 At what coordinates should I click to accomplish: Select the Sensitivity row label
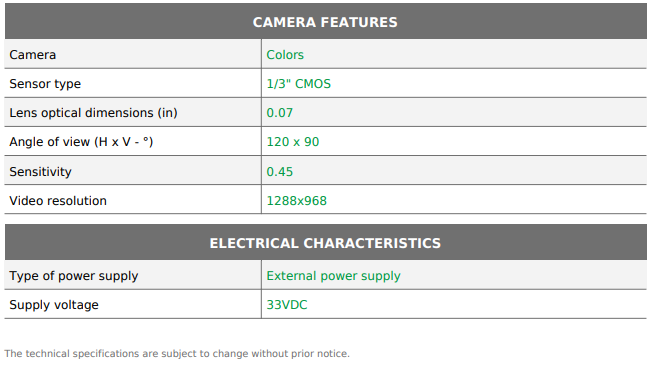[x=40, y=172]
